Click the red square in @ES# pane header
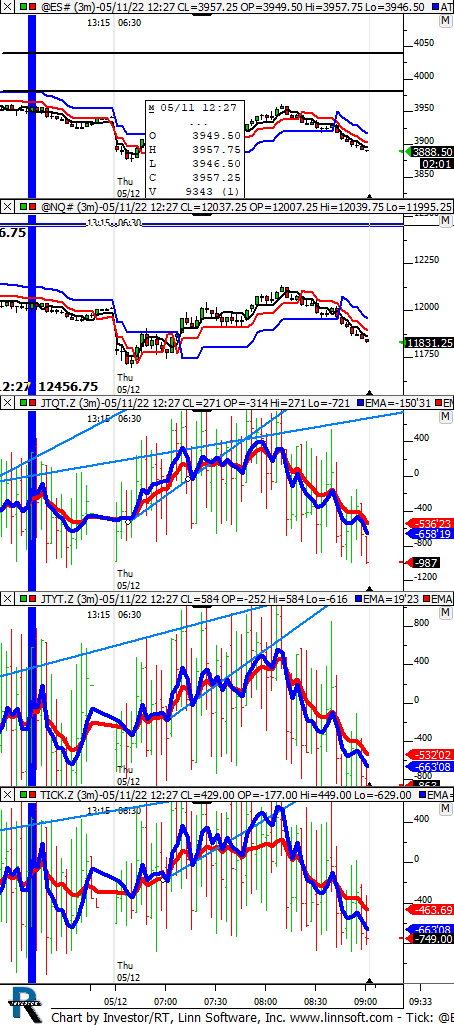The image size is (454, 1025). point(33,7)
